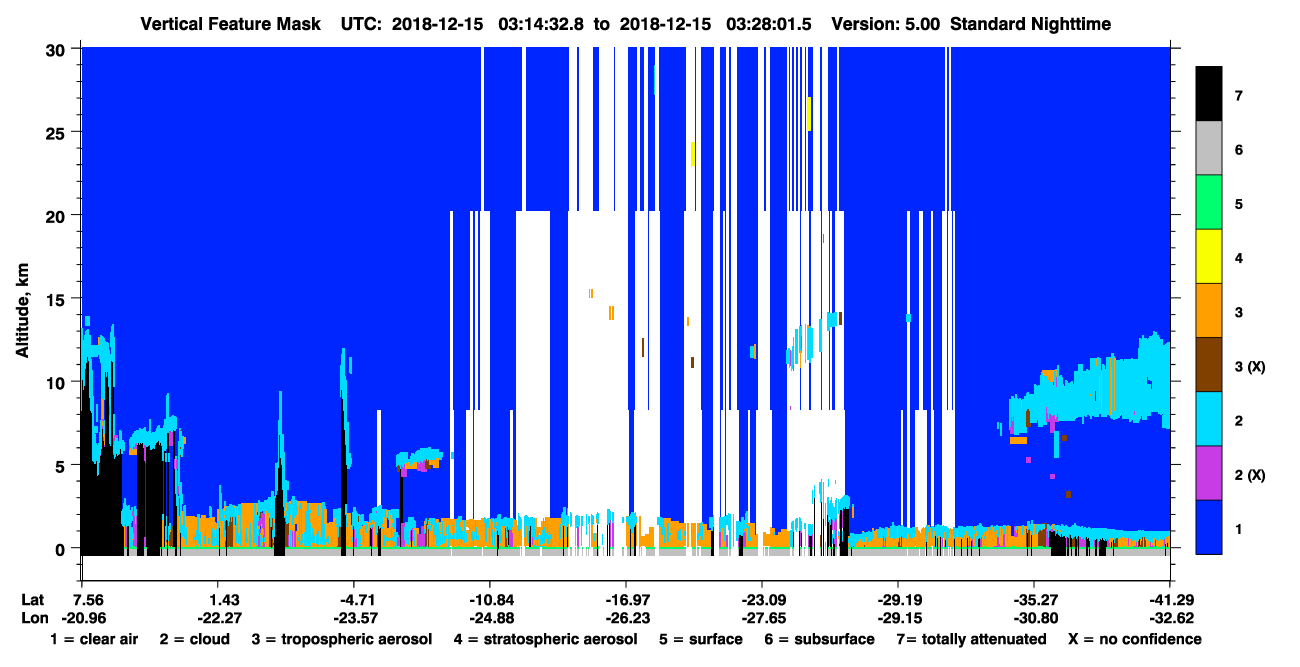Click the '3 = tropospheric aerosol' legend key

click(x=341, y=639)
